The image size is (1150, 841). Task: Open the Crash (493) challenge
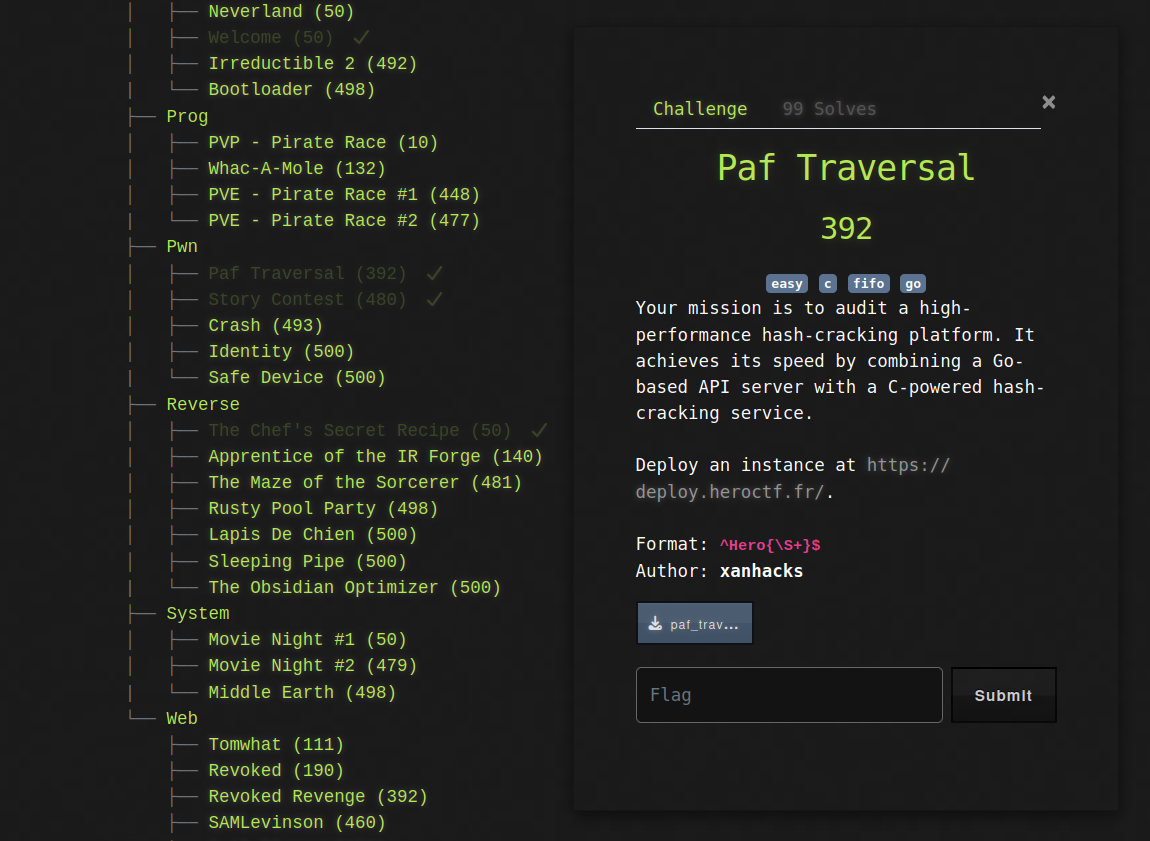pos(265,325)
